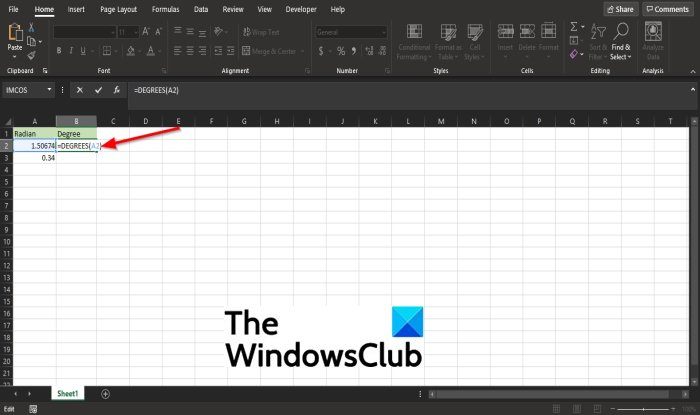
Task: Open the File tab
Action: click(x=13, y=9)
